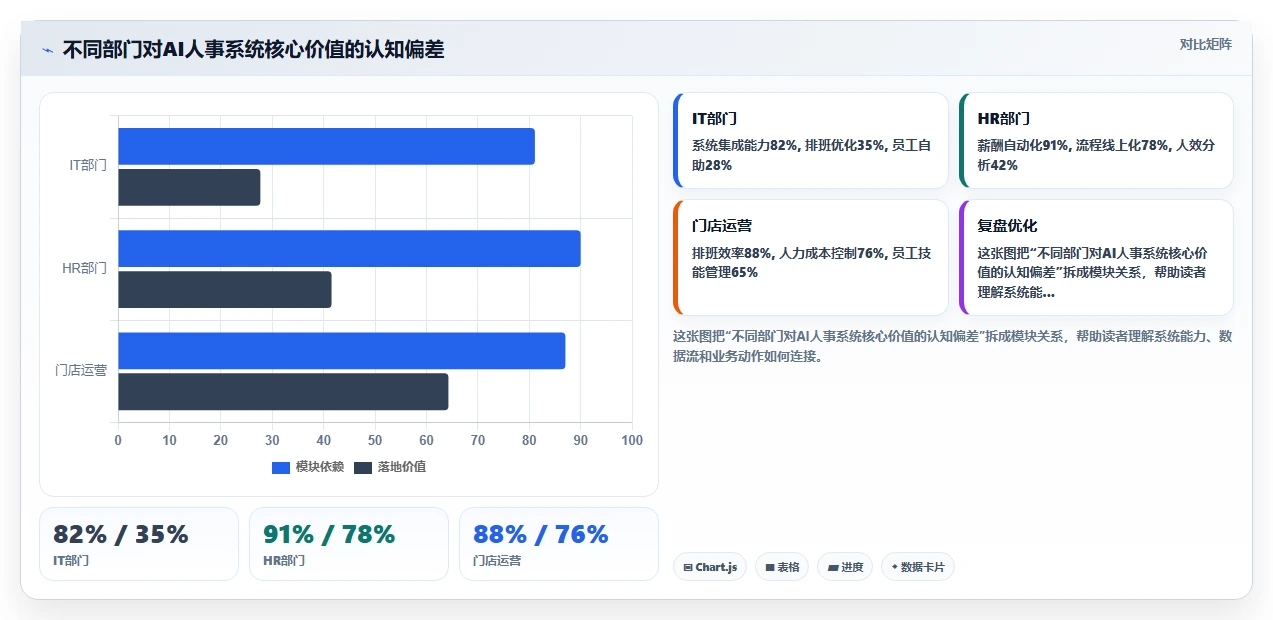Click the HR部门 y-axis label
Viewport: 1273px width, 620px height.
tap(85, 268)
